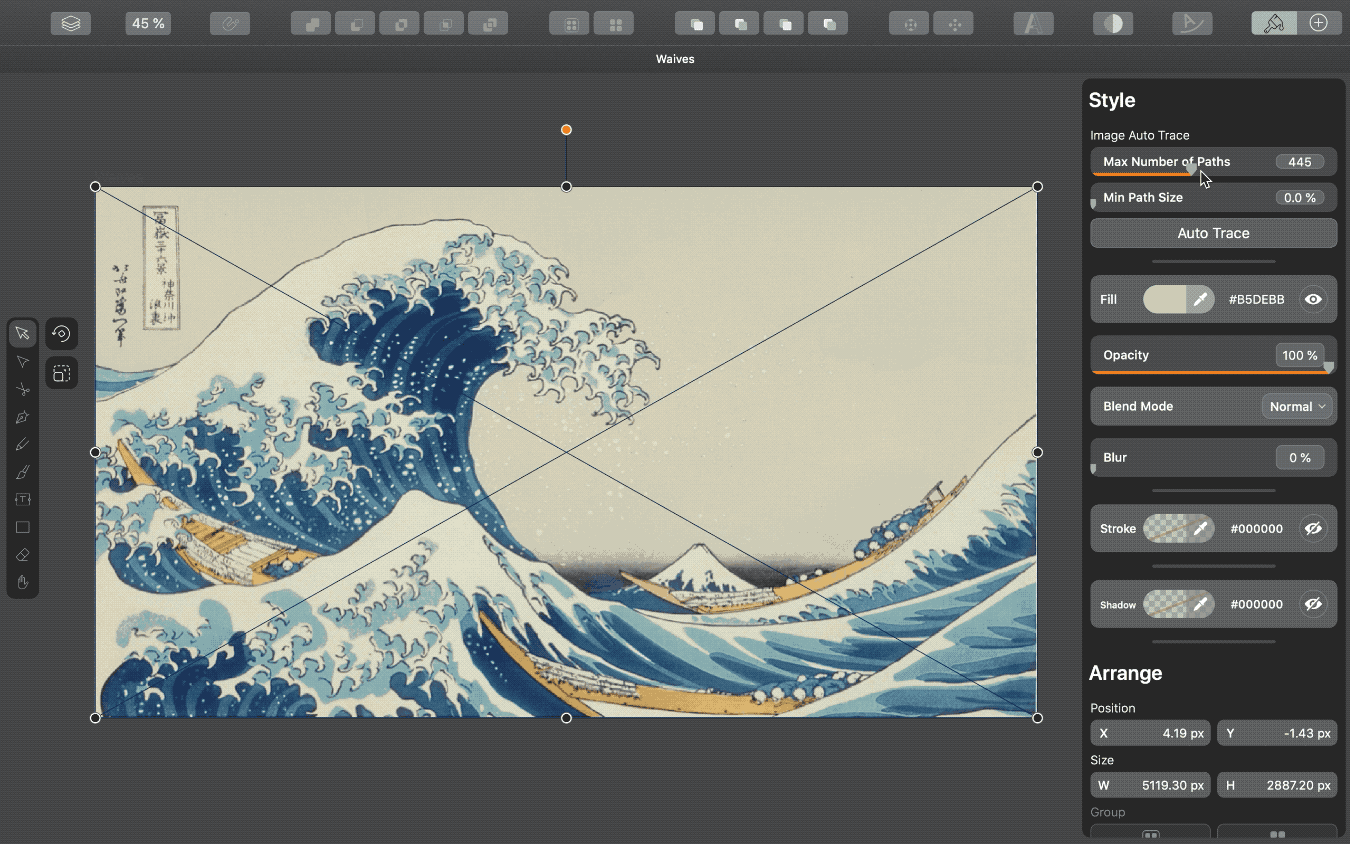This screenshot has width=1350, height=844.
Task: Open the 45 % zoom level control
Action: 148,23
